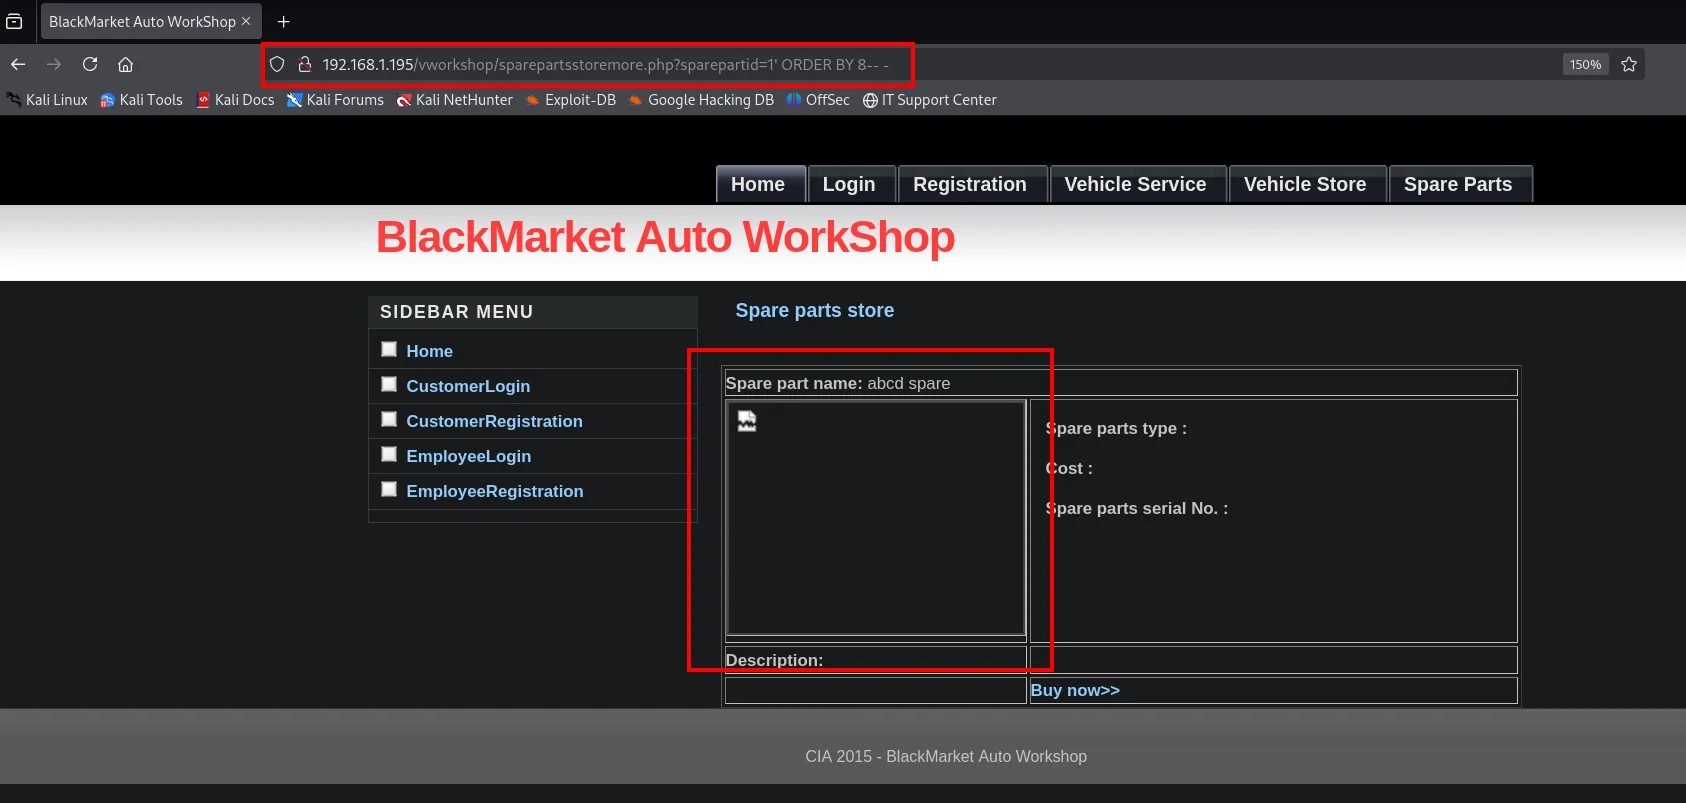This screenshot has height=803, width=1686.
Task: Close the BlackMarket Auto WorkShop tab
Action: click(x=246, y=21)
